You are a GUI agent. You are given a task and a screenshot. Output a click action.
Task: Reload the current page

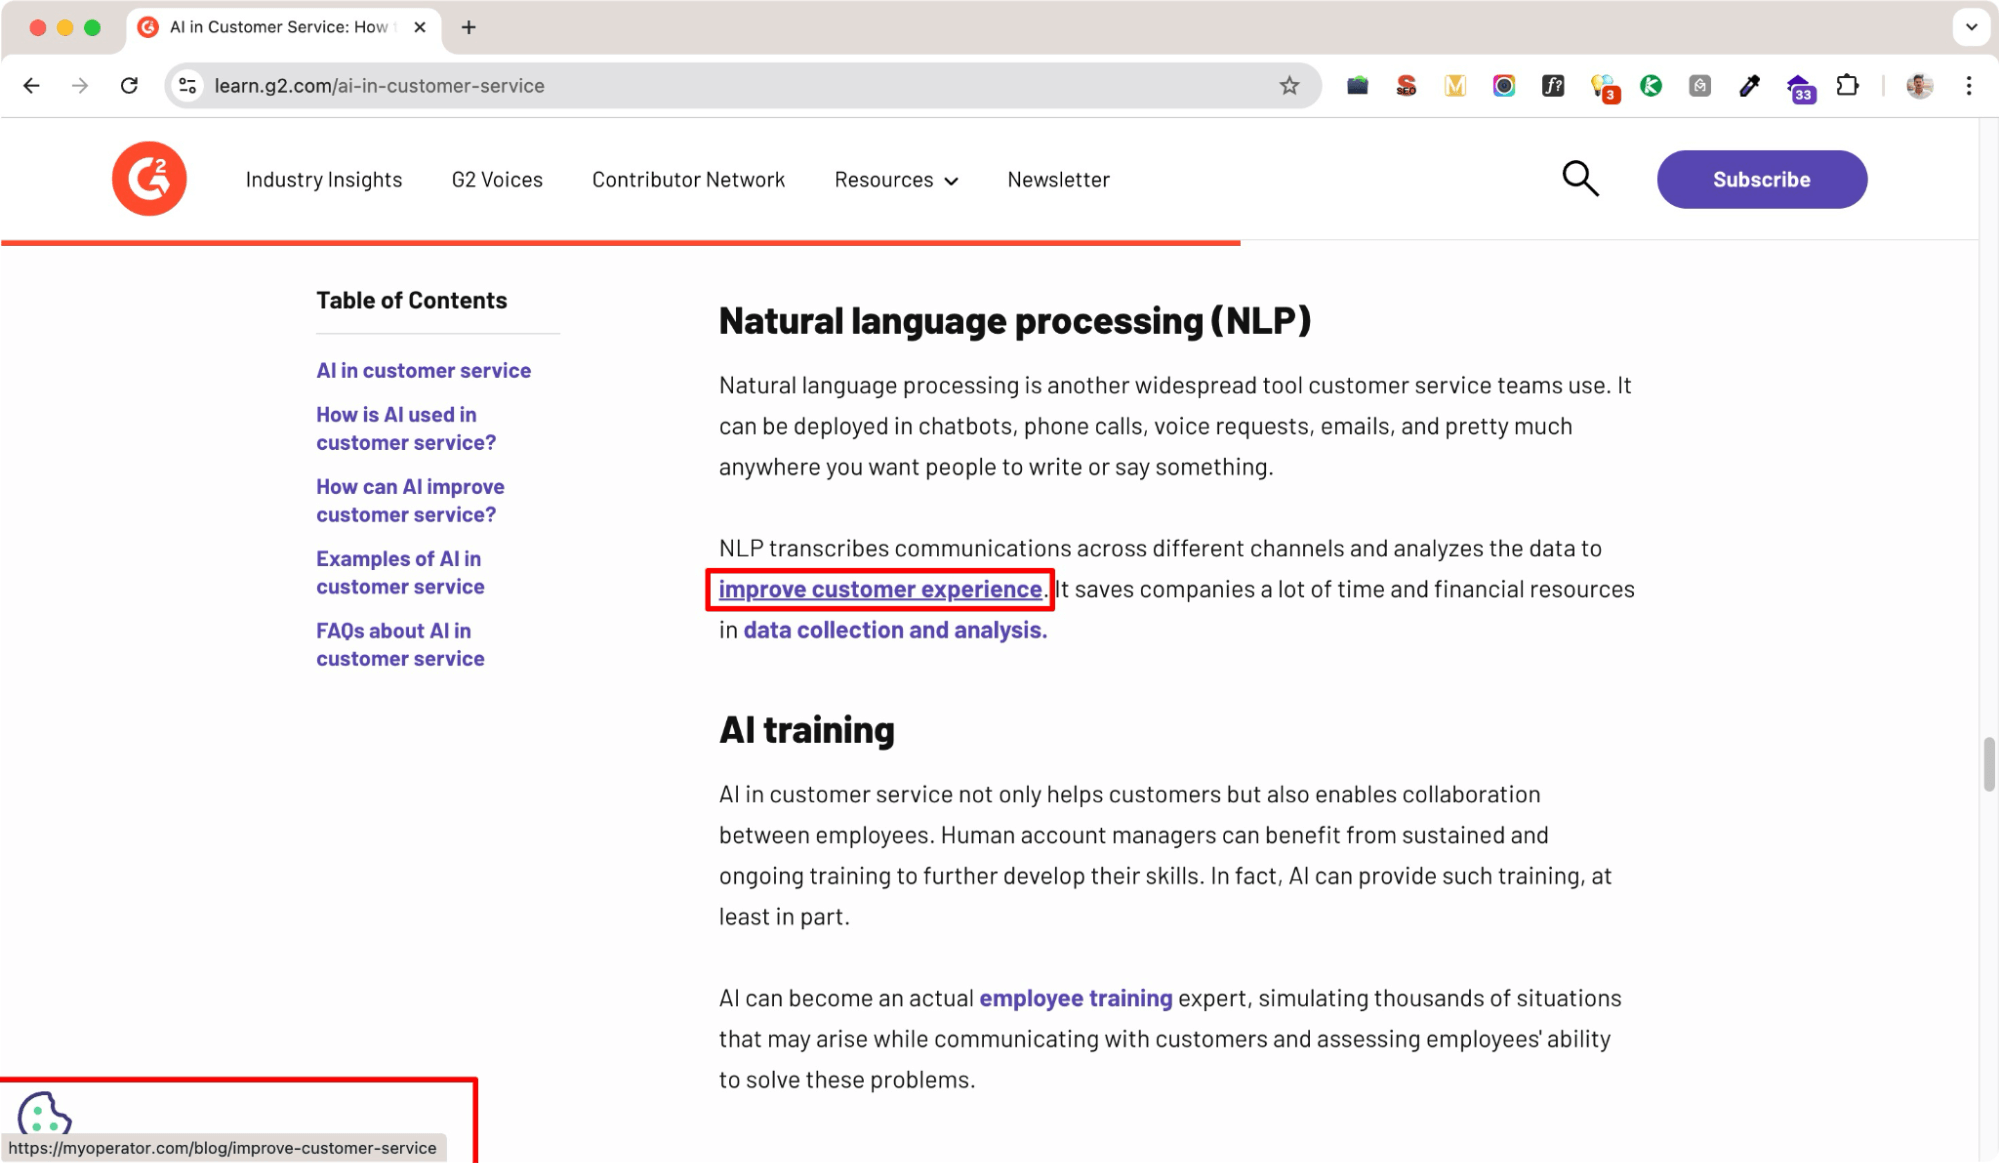[129, 86]
